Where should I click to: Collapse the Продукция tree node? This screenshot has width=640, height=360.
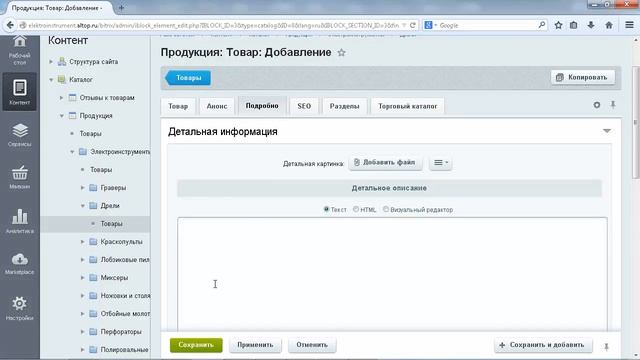coord(62,116)
